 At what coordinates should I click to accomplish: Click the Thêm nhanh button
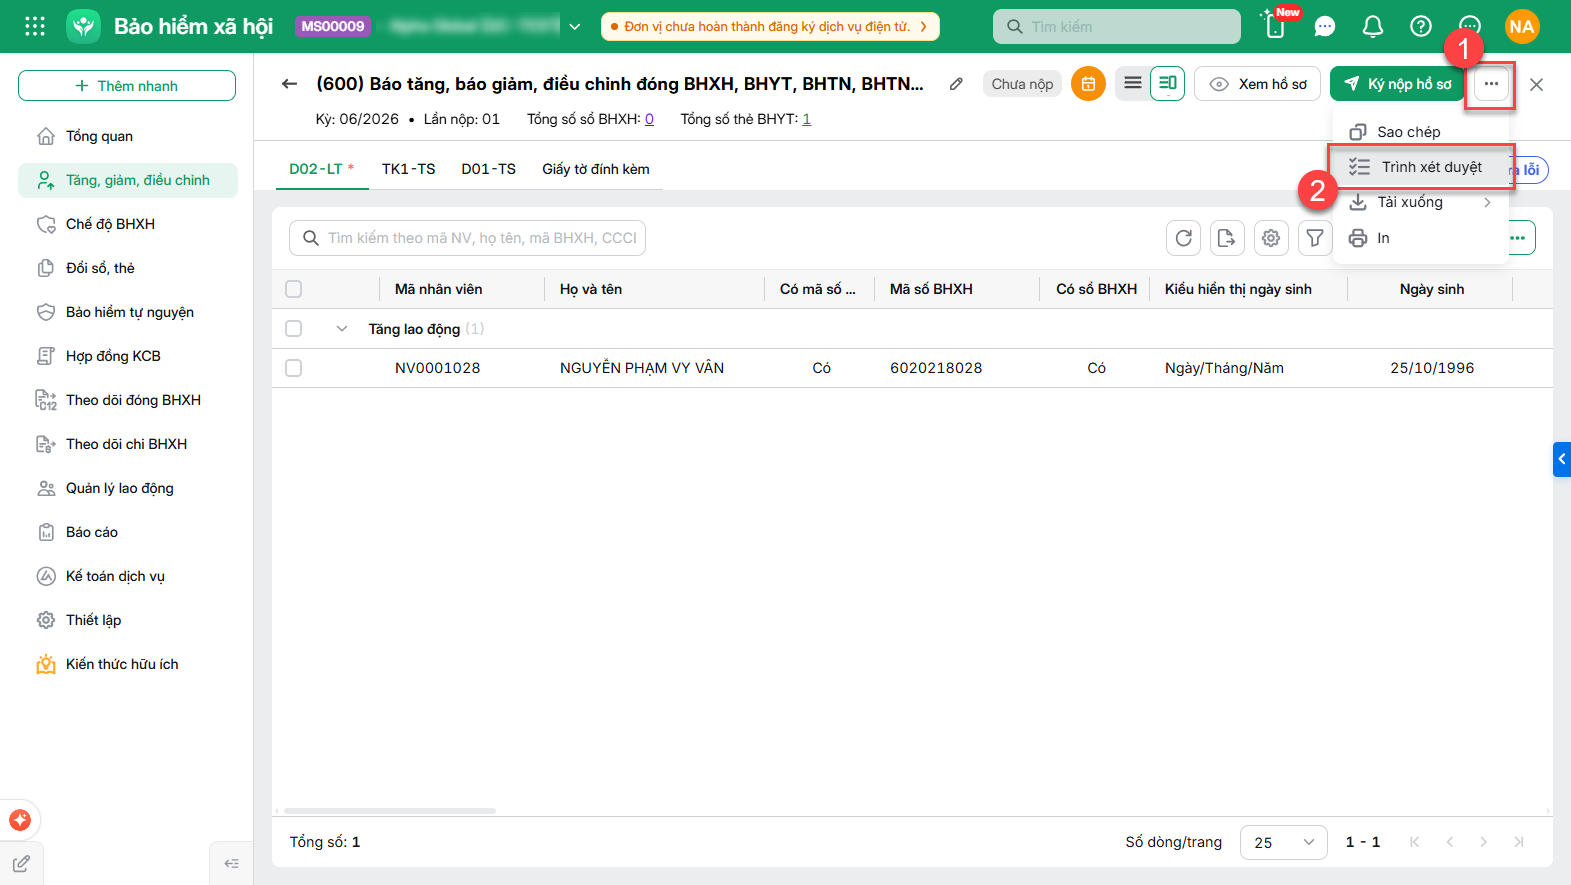point(127,86)
